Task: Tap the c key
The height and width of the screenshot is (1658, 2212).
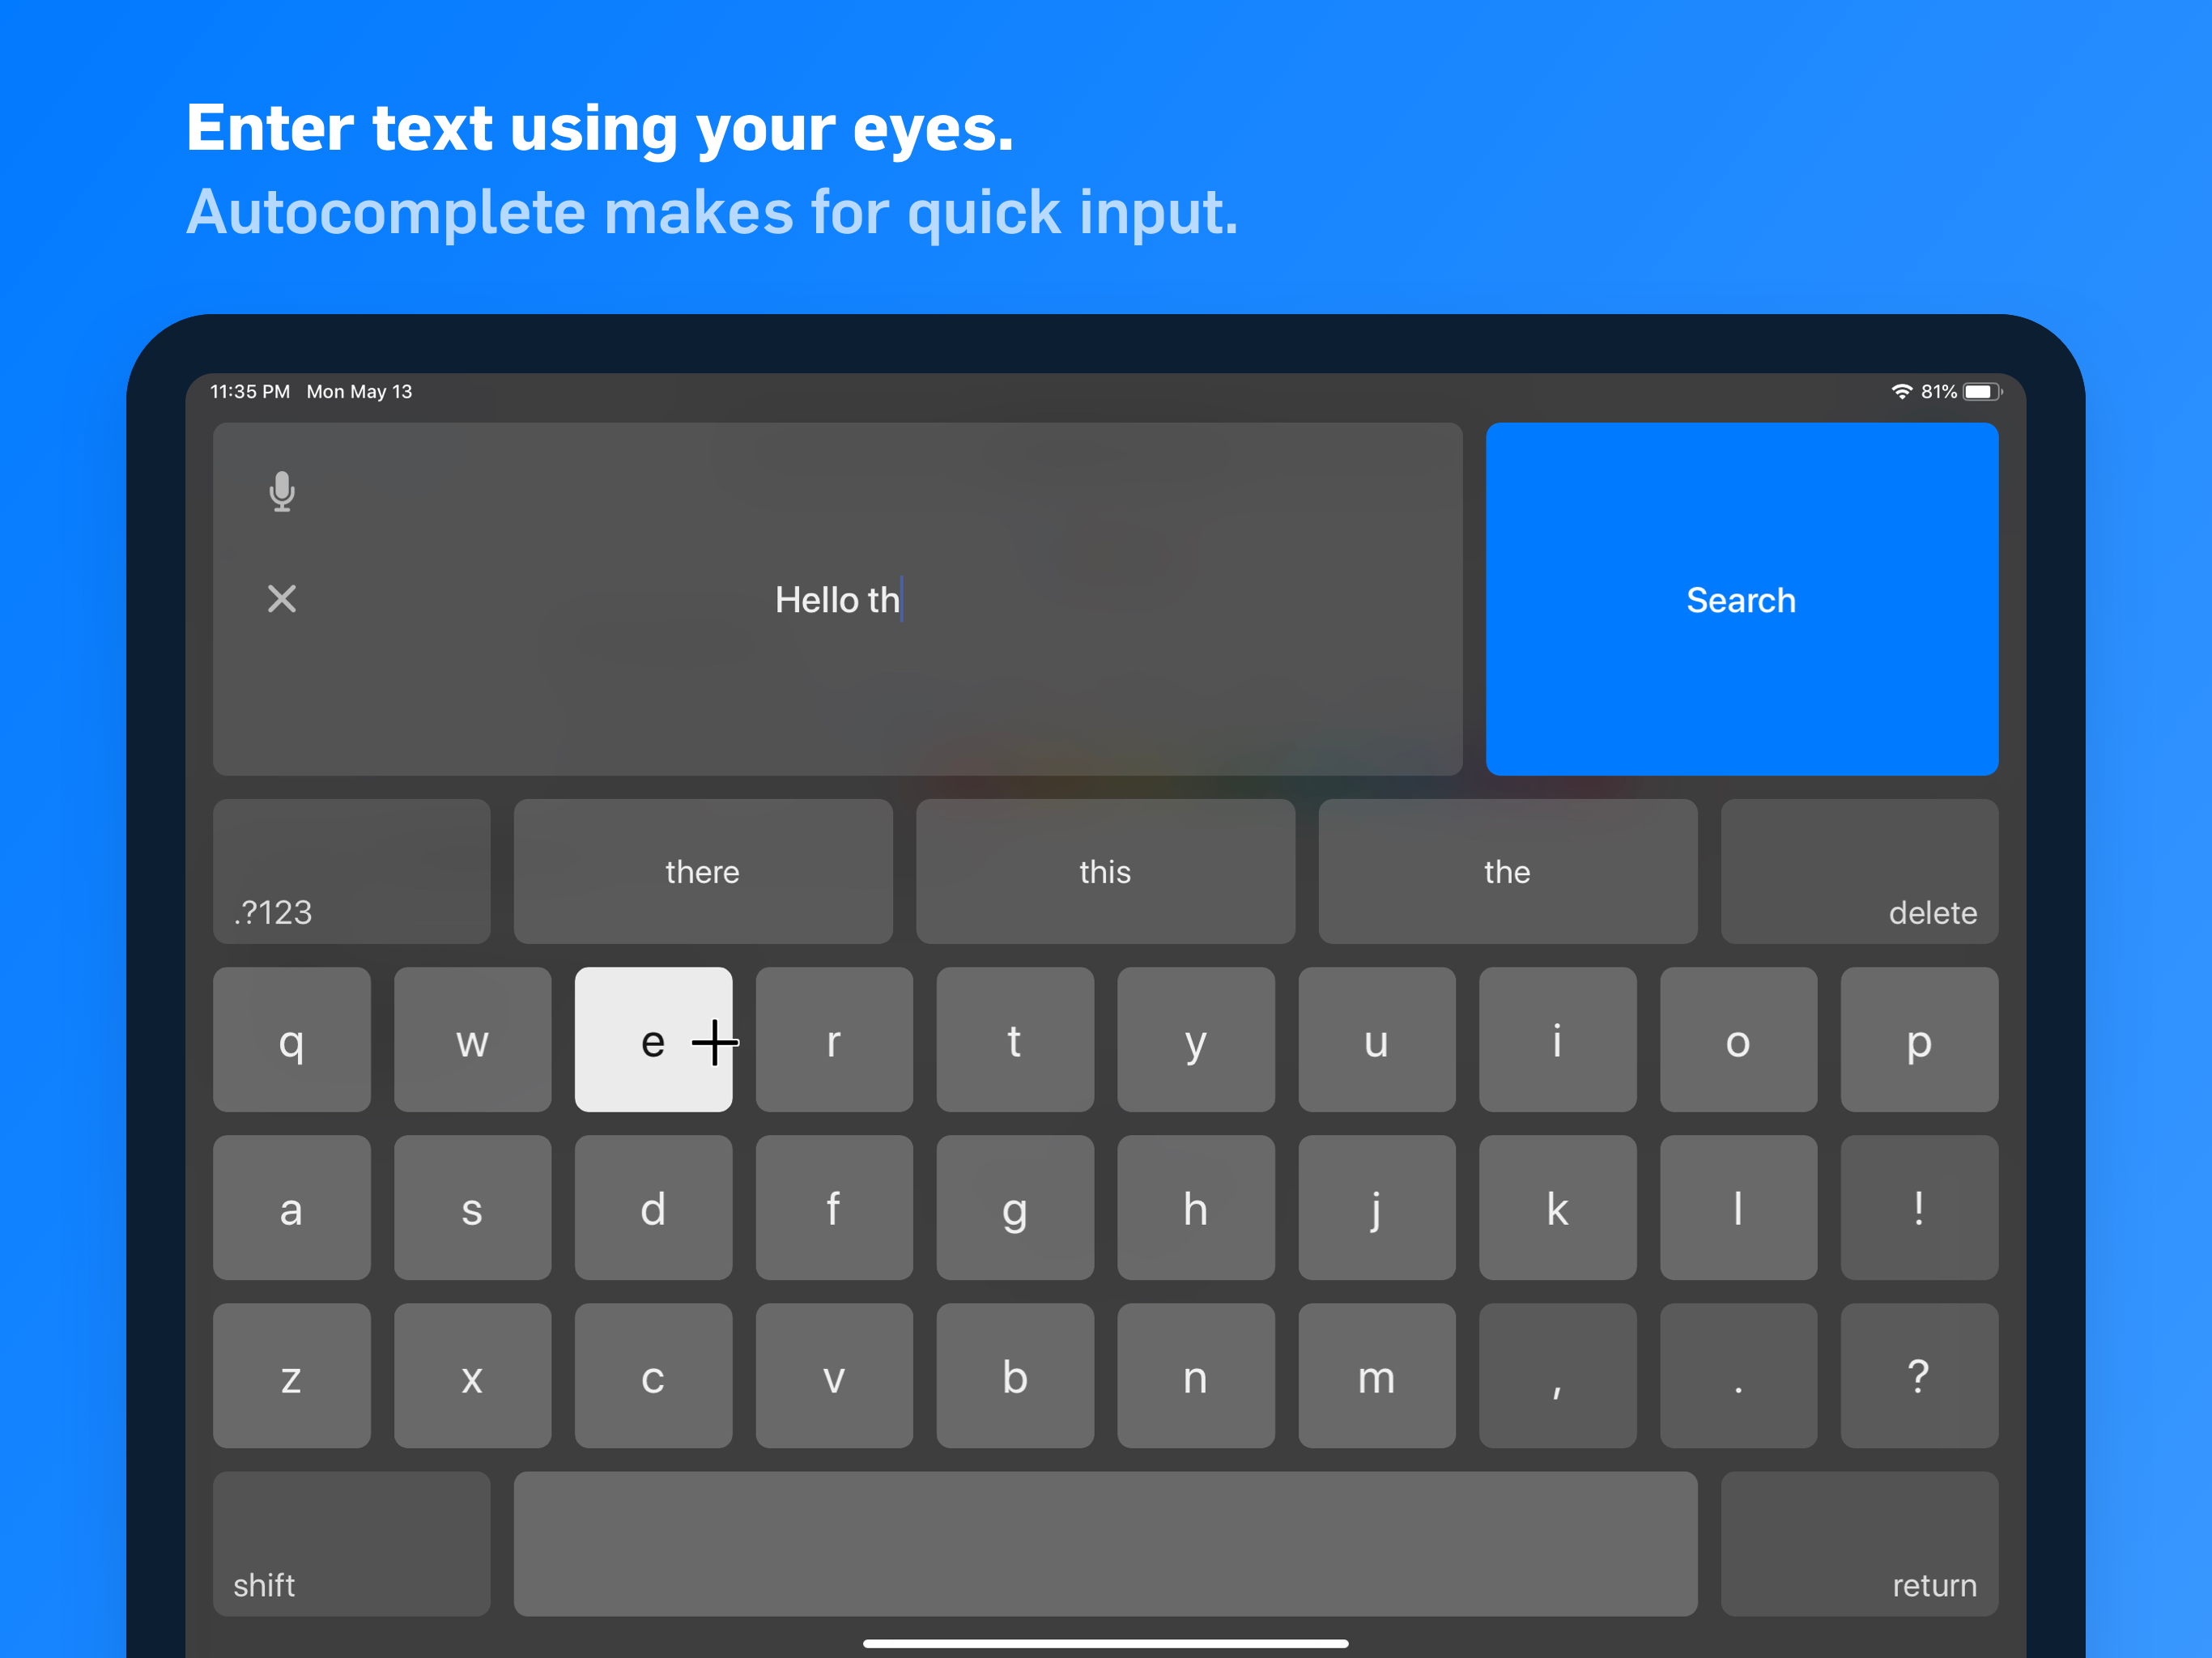Action: coord(653,1375)
